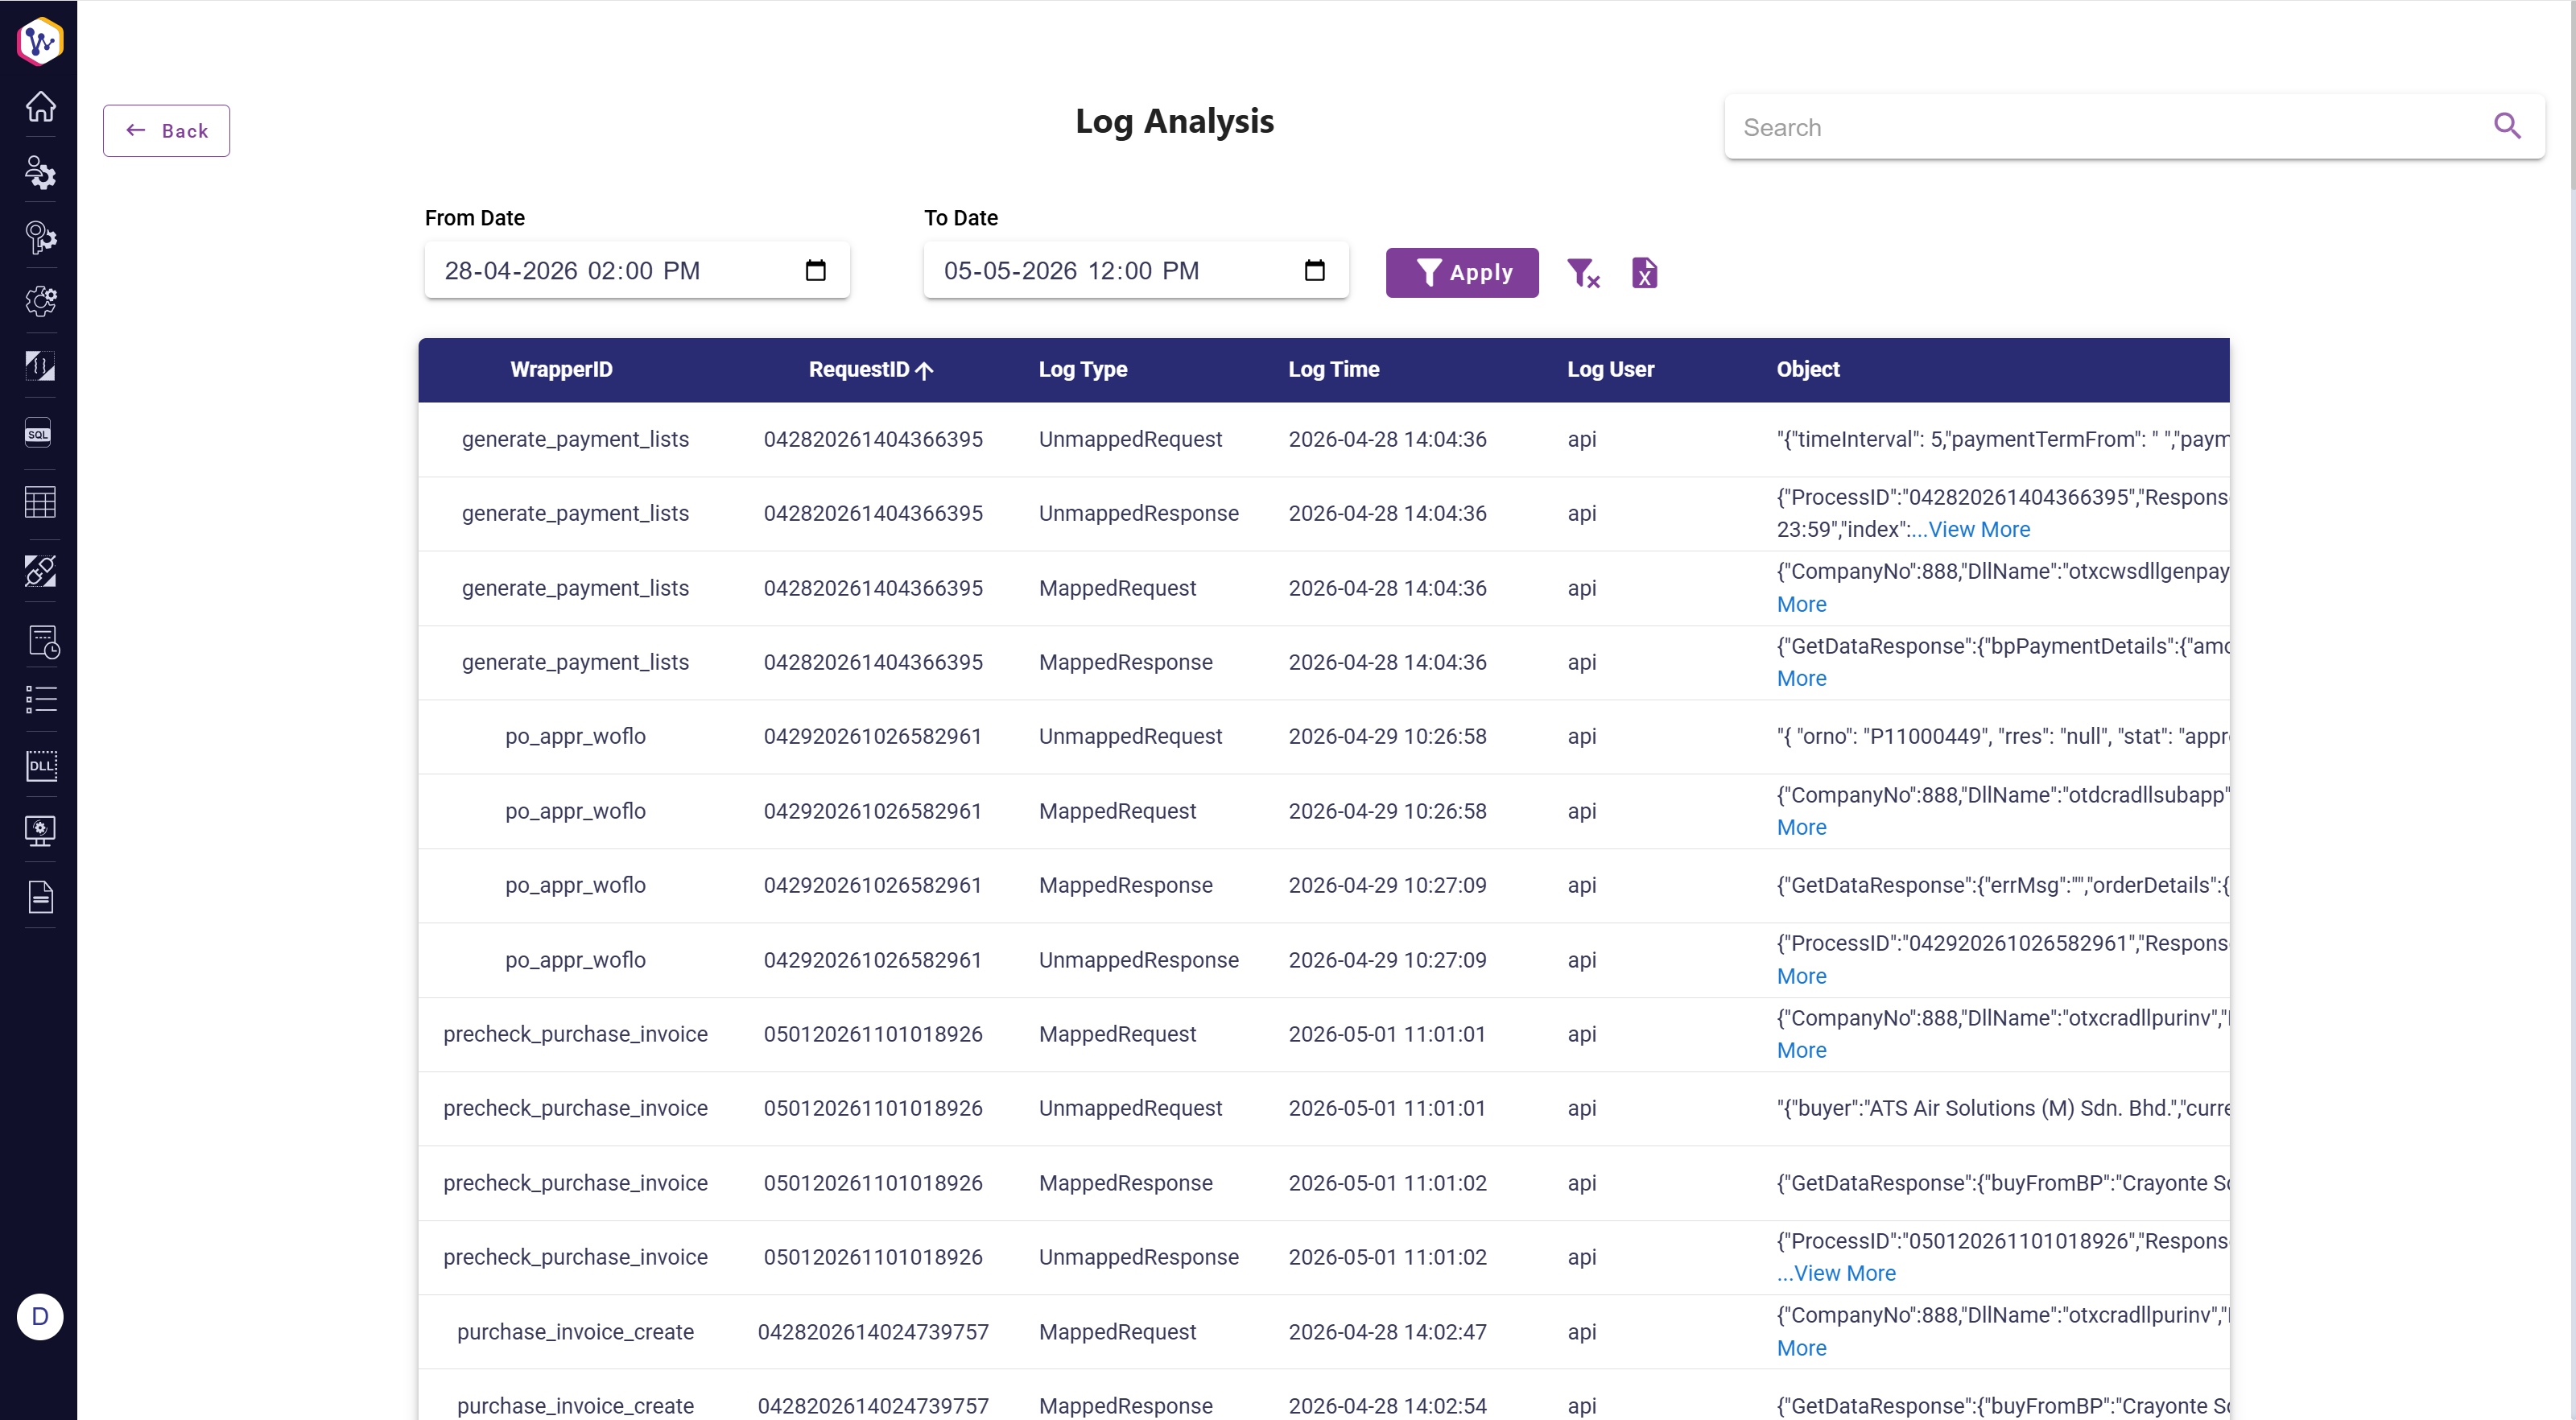Expand View More on generate_payment_lists UnmappedResponse row
The width and height of the screenshot is (2576, 1420).
[x=1979, y=529]
